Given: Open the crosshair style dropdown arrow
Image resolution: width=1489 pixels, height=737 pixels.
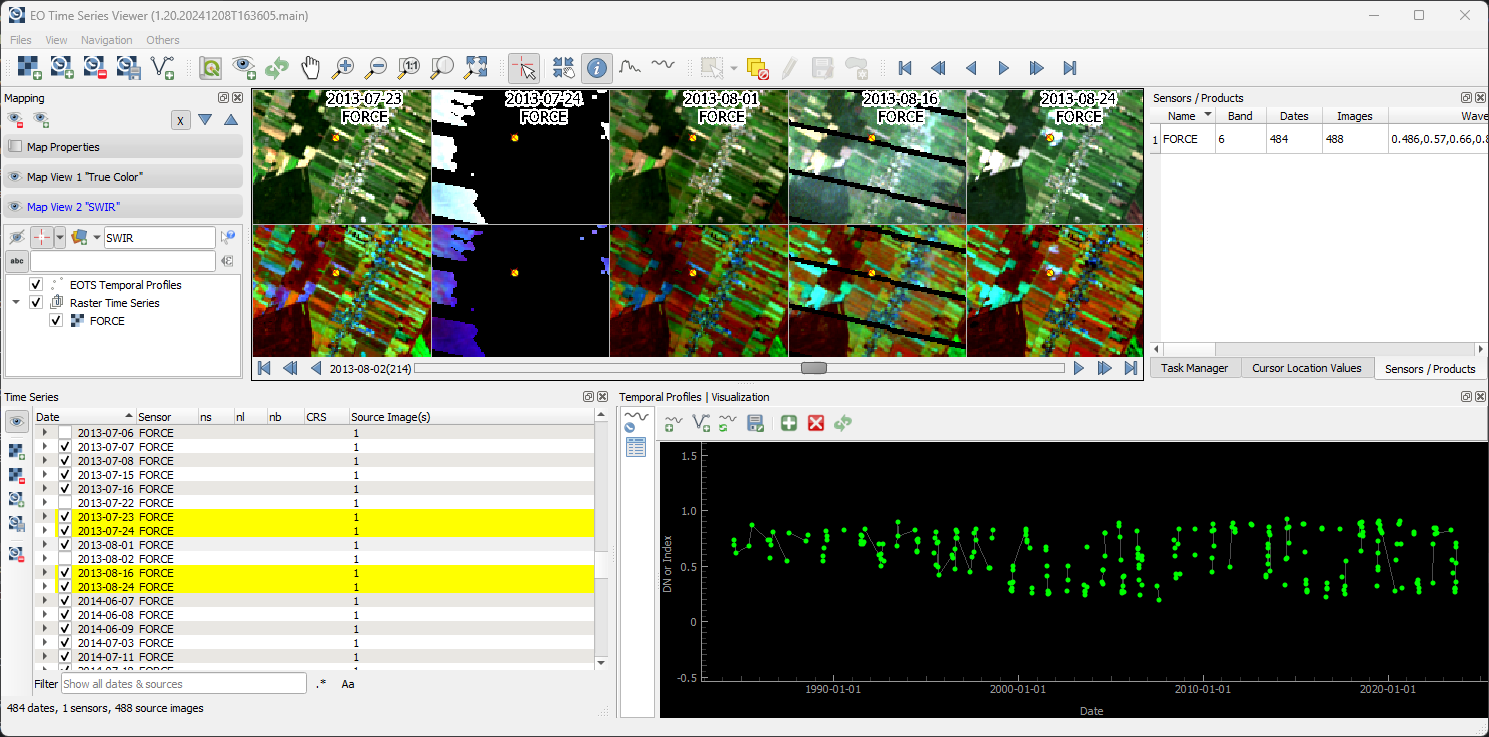Looking at the screenshot, I should click(60, 238).
